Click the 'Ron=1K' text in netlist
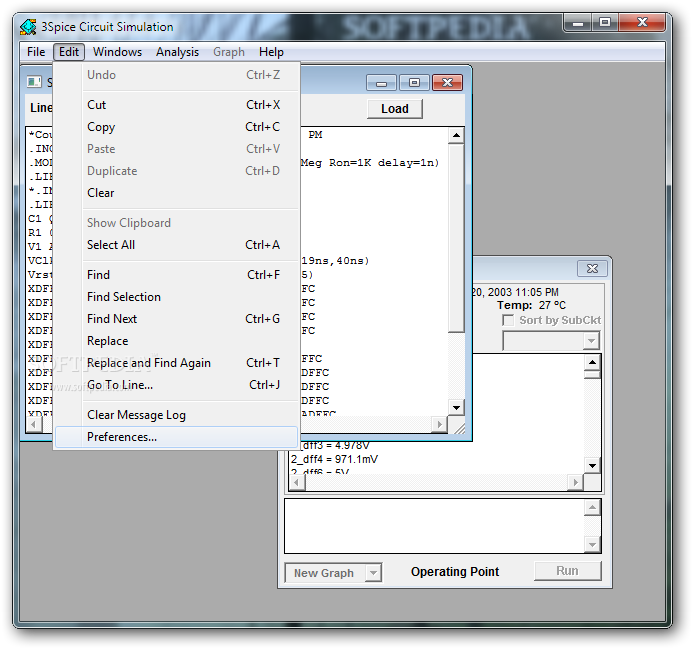This screenshot has height=649, width=693. [x=350, y=163]
